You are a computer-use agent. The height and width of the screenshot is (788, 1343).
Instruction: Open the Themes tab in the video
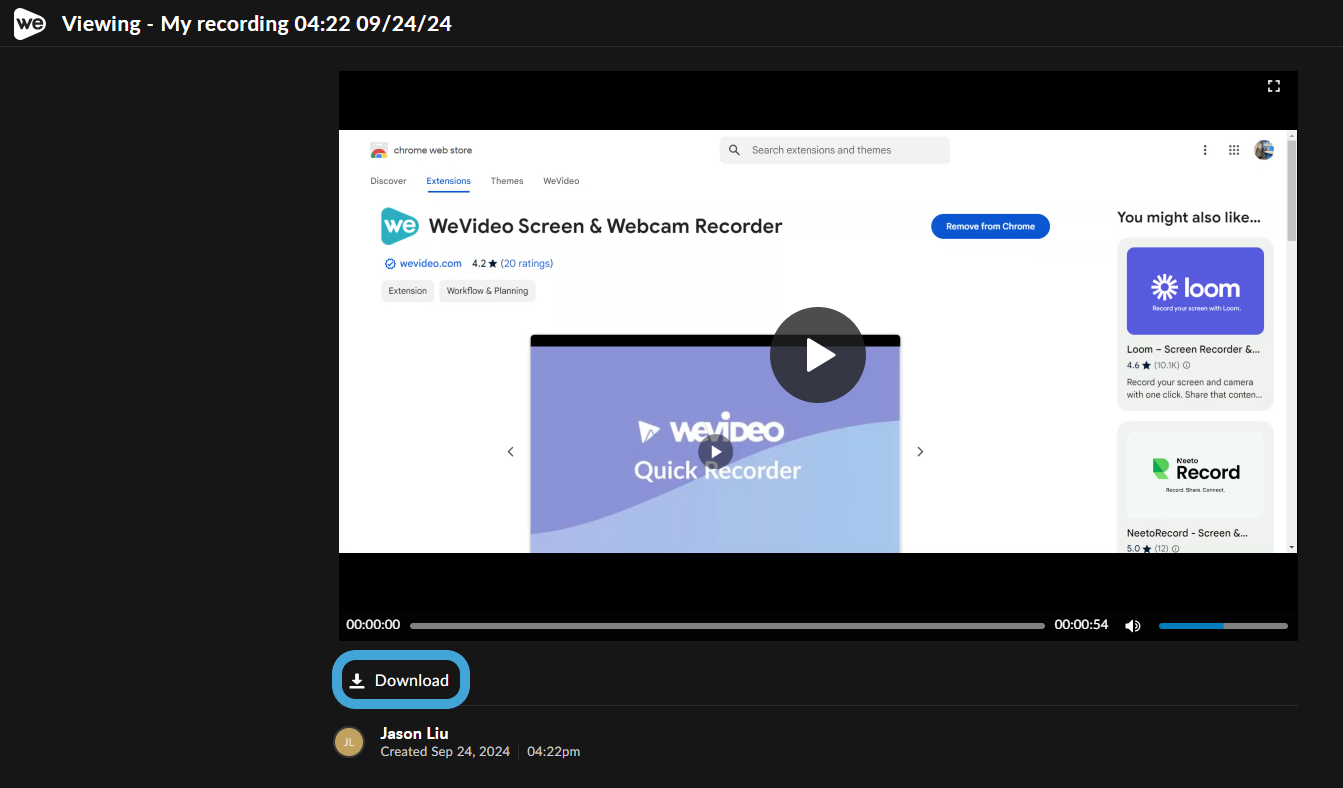click(x=507, y=181)
